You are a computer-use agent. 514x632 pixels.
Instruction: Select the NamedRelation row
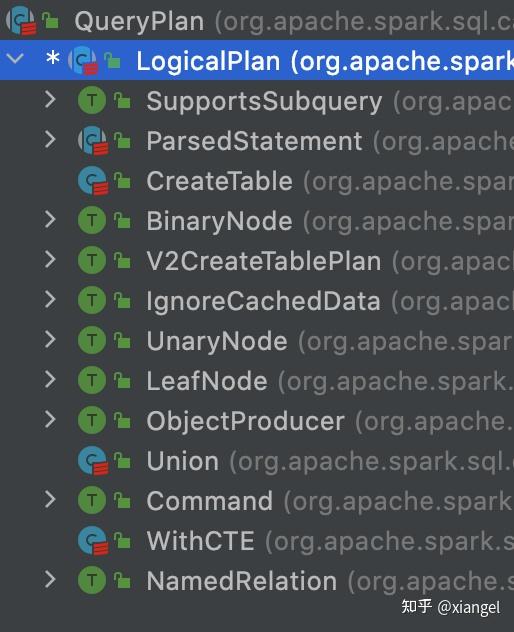(257, 580)
